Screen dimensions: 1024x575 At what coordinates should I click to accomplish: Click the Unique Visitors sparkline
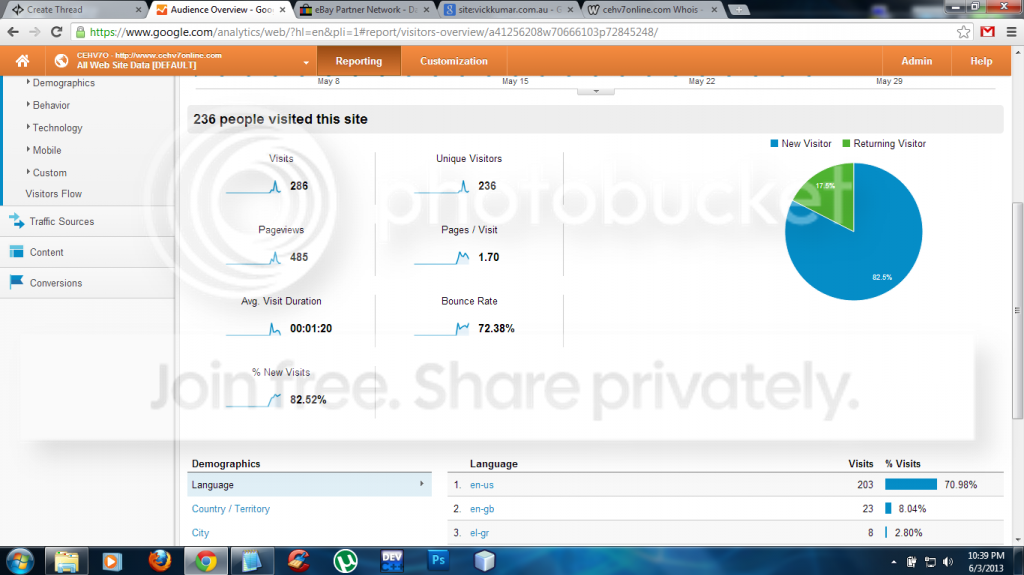click(x=441, y=187)
